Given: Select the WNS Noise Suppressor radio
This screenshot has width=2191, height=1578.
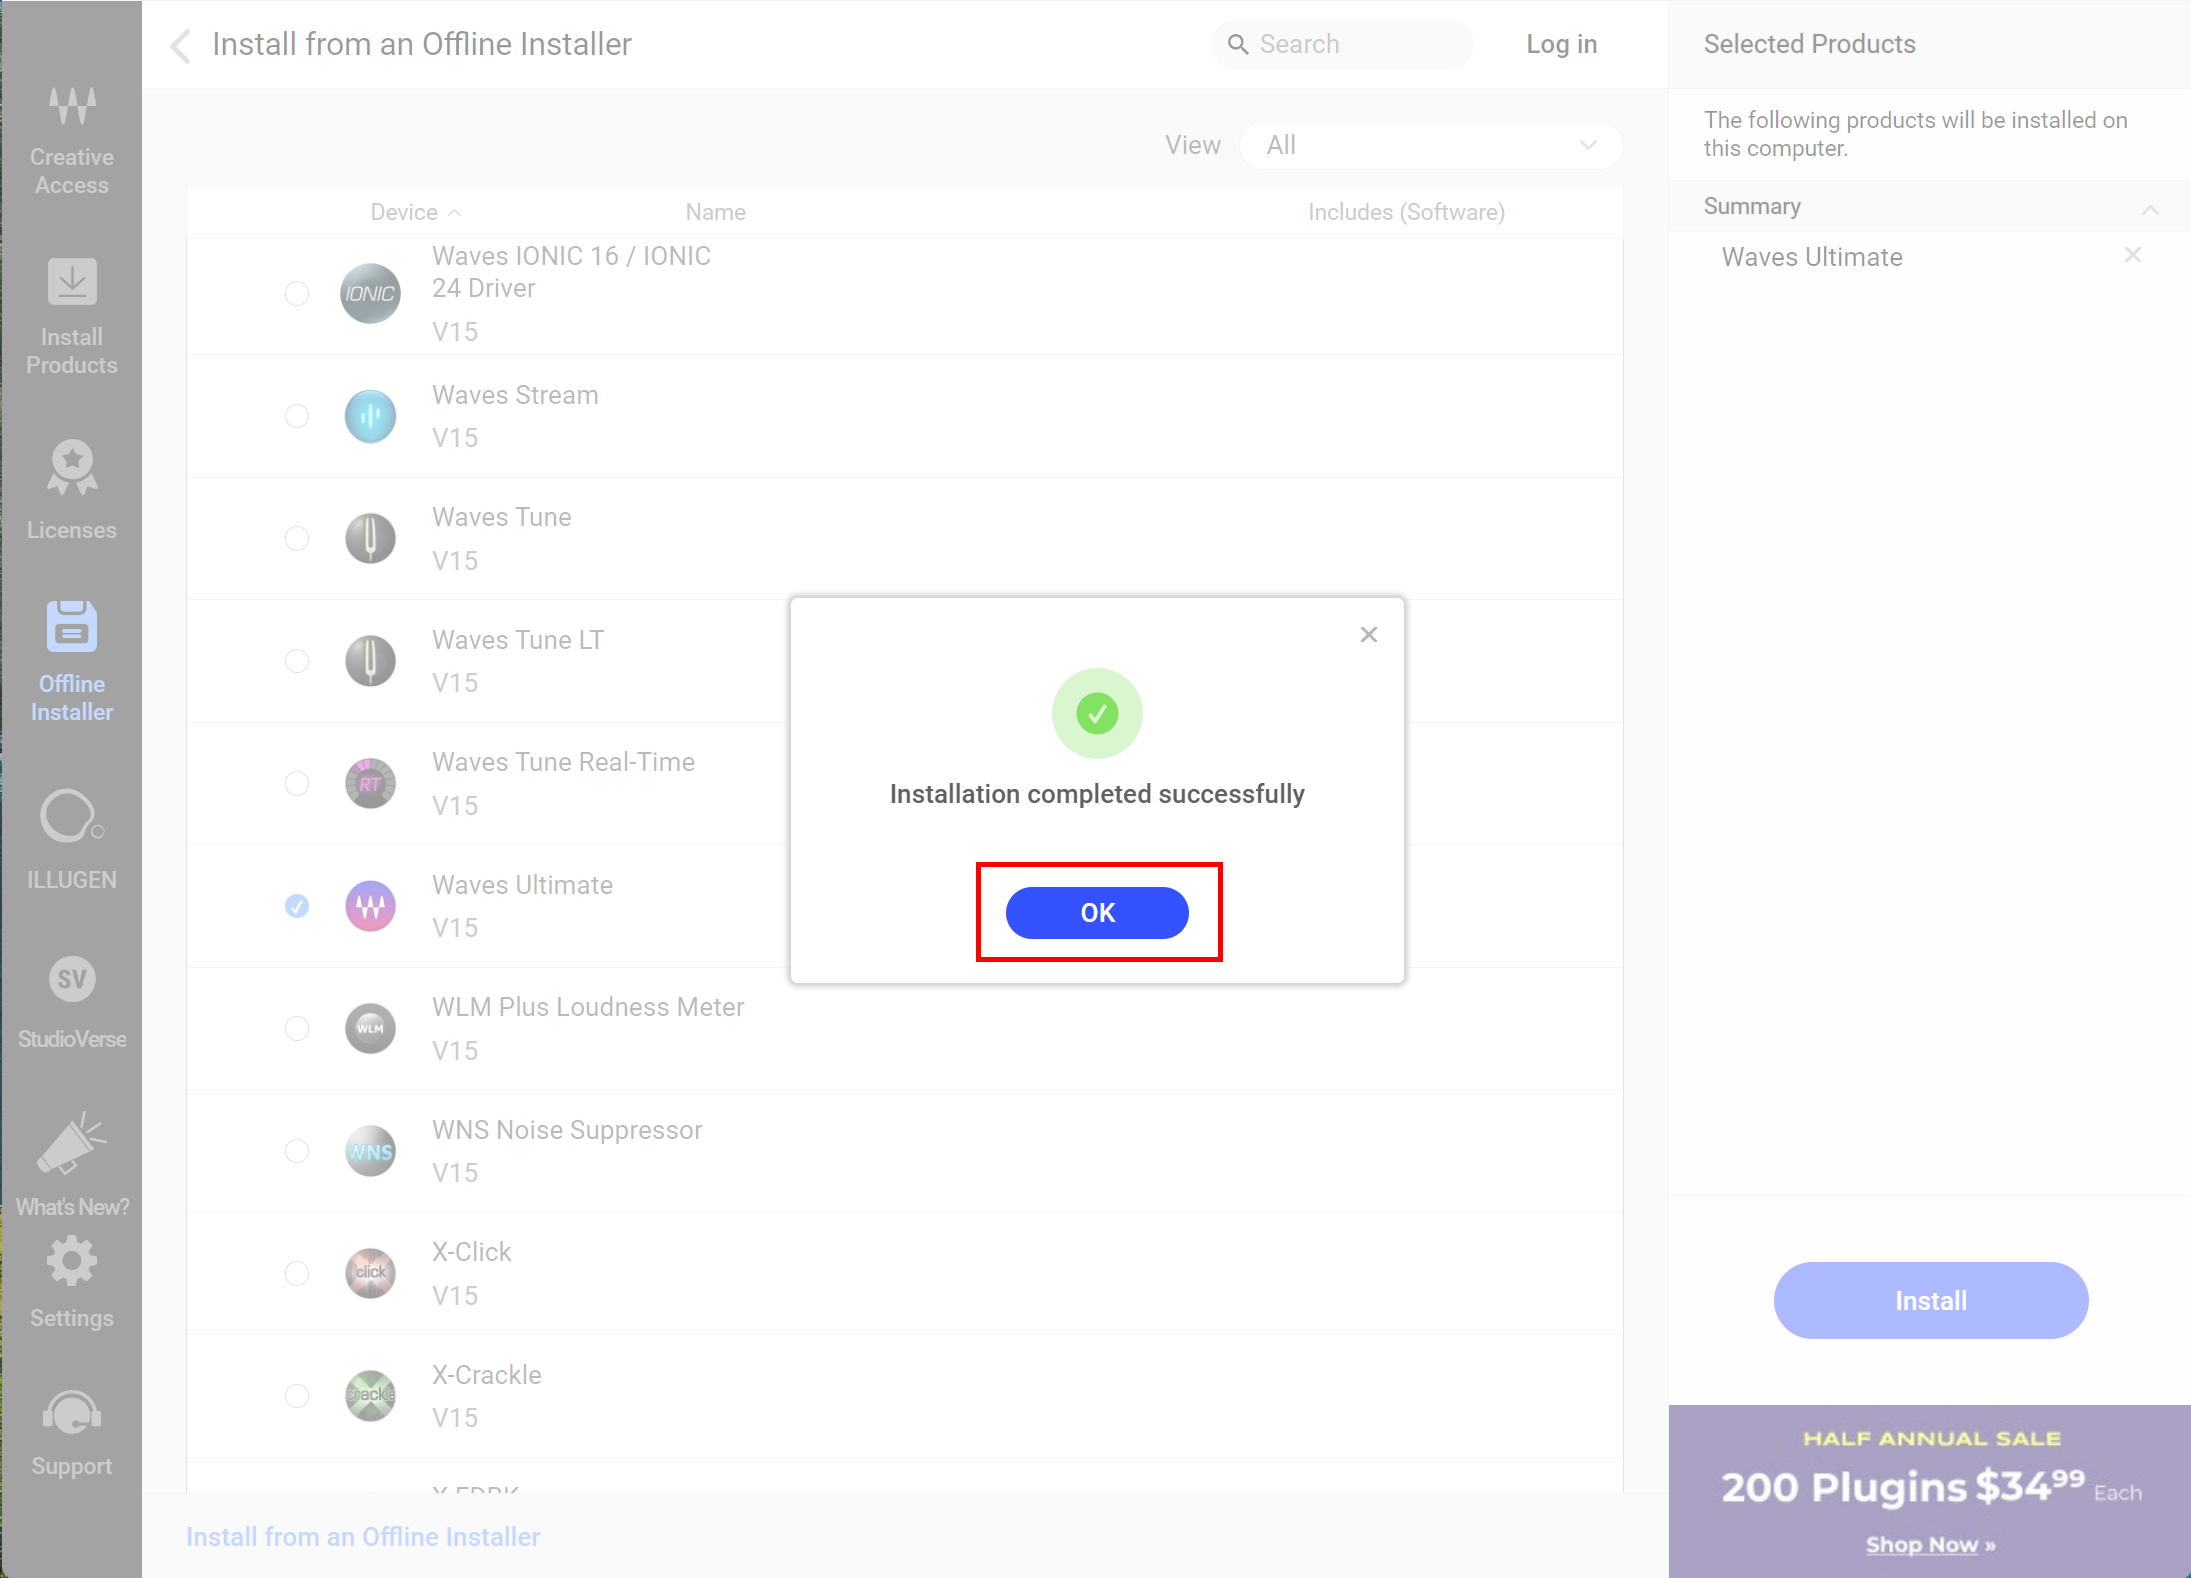Looking at the screenshot, I should [297, 1151].
